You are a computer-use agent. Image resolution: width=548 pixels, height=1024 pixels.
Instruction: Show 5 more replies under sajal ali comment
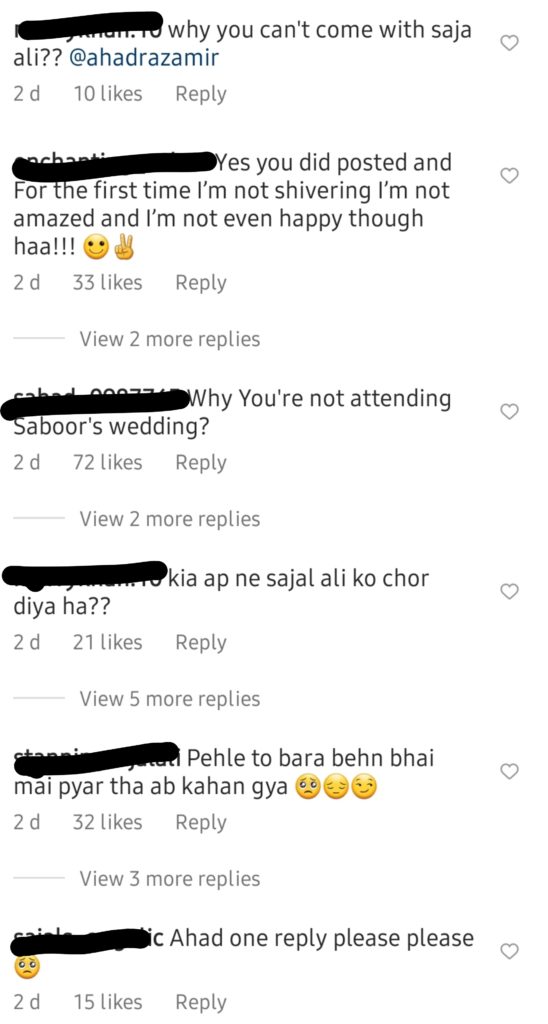pyautogui.click(x=170, y=699)
